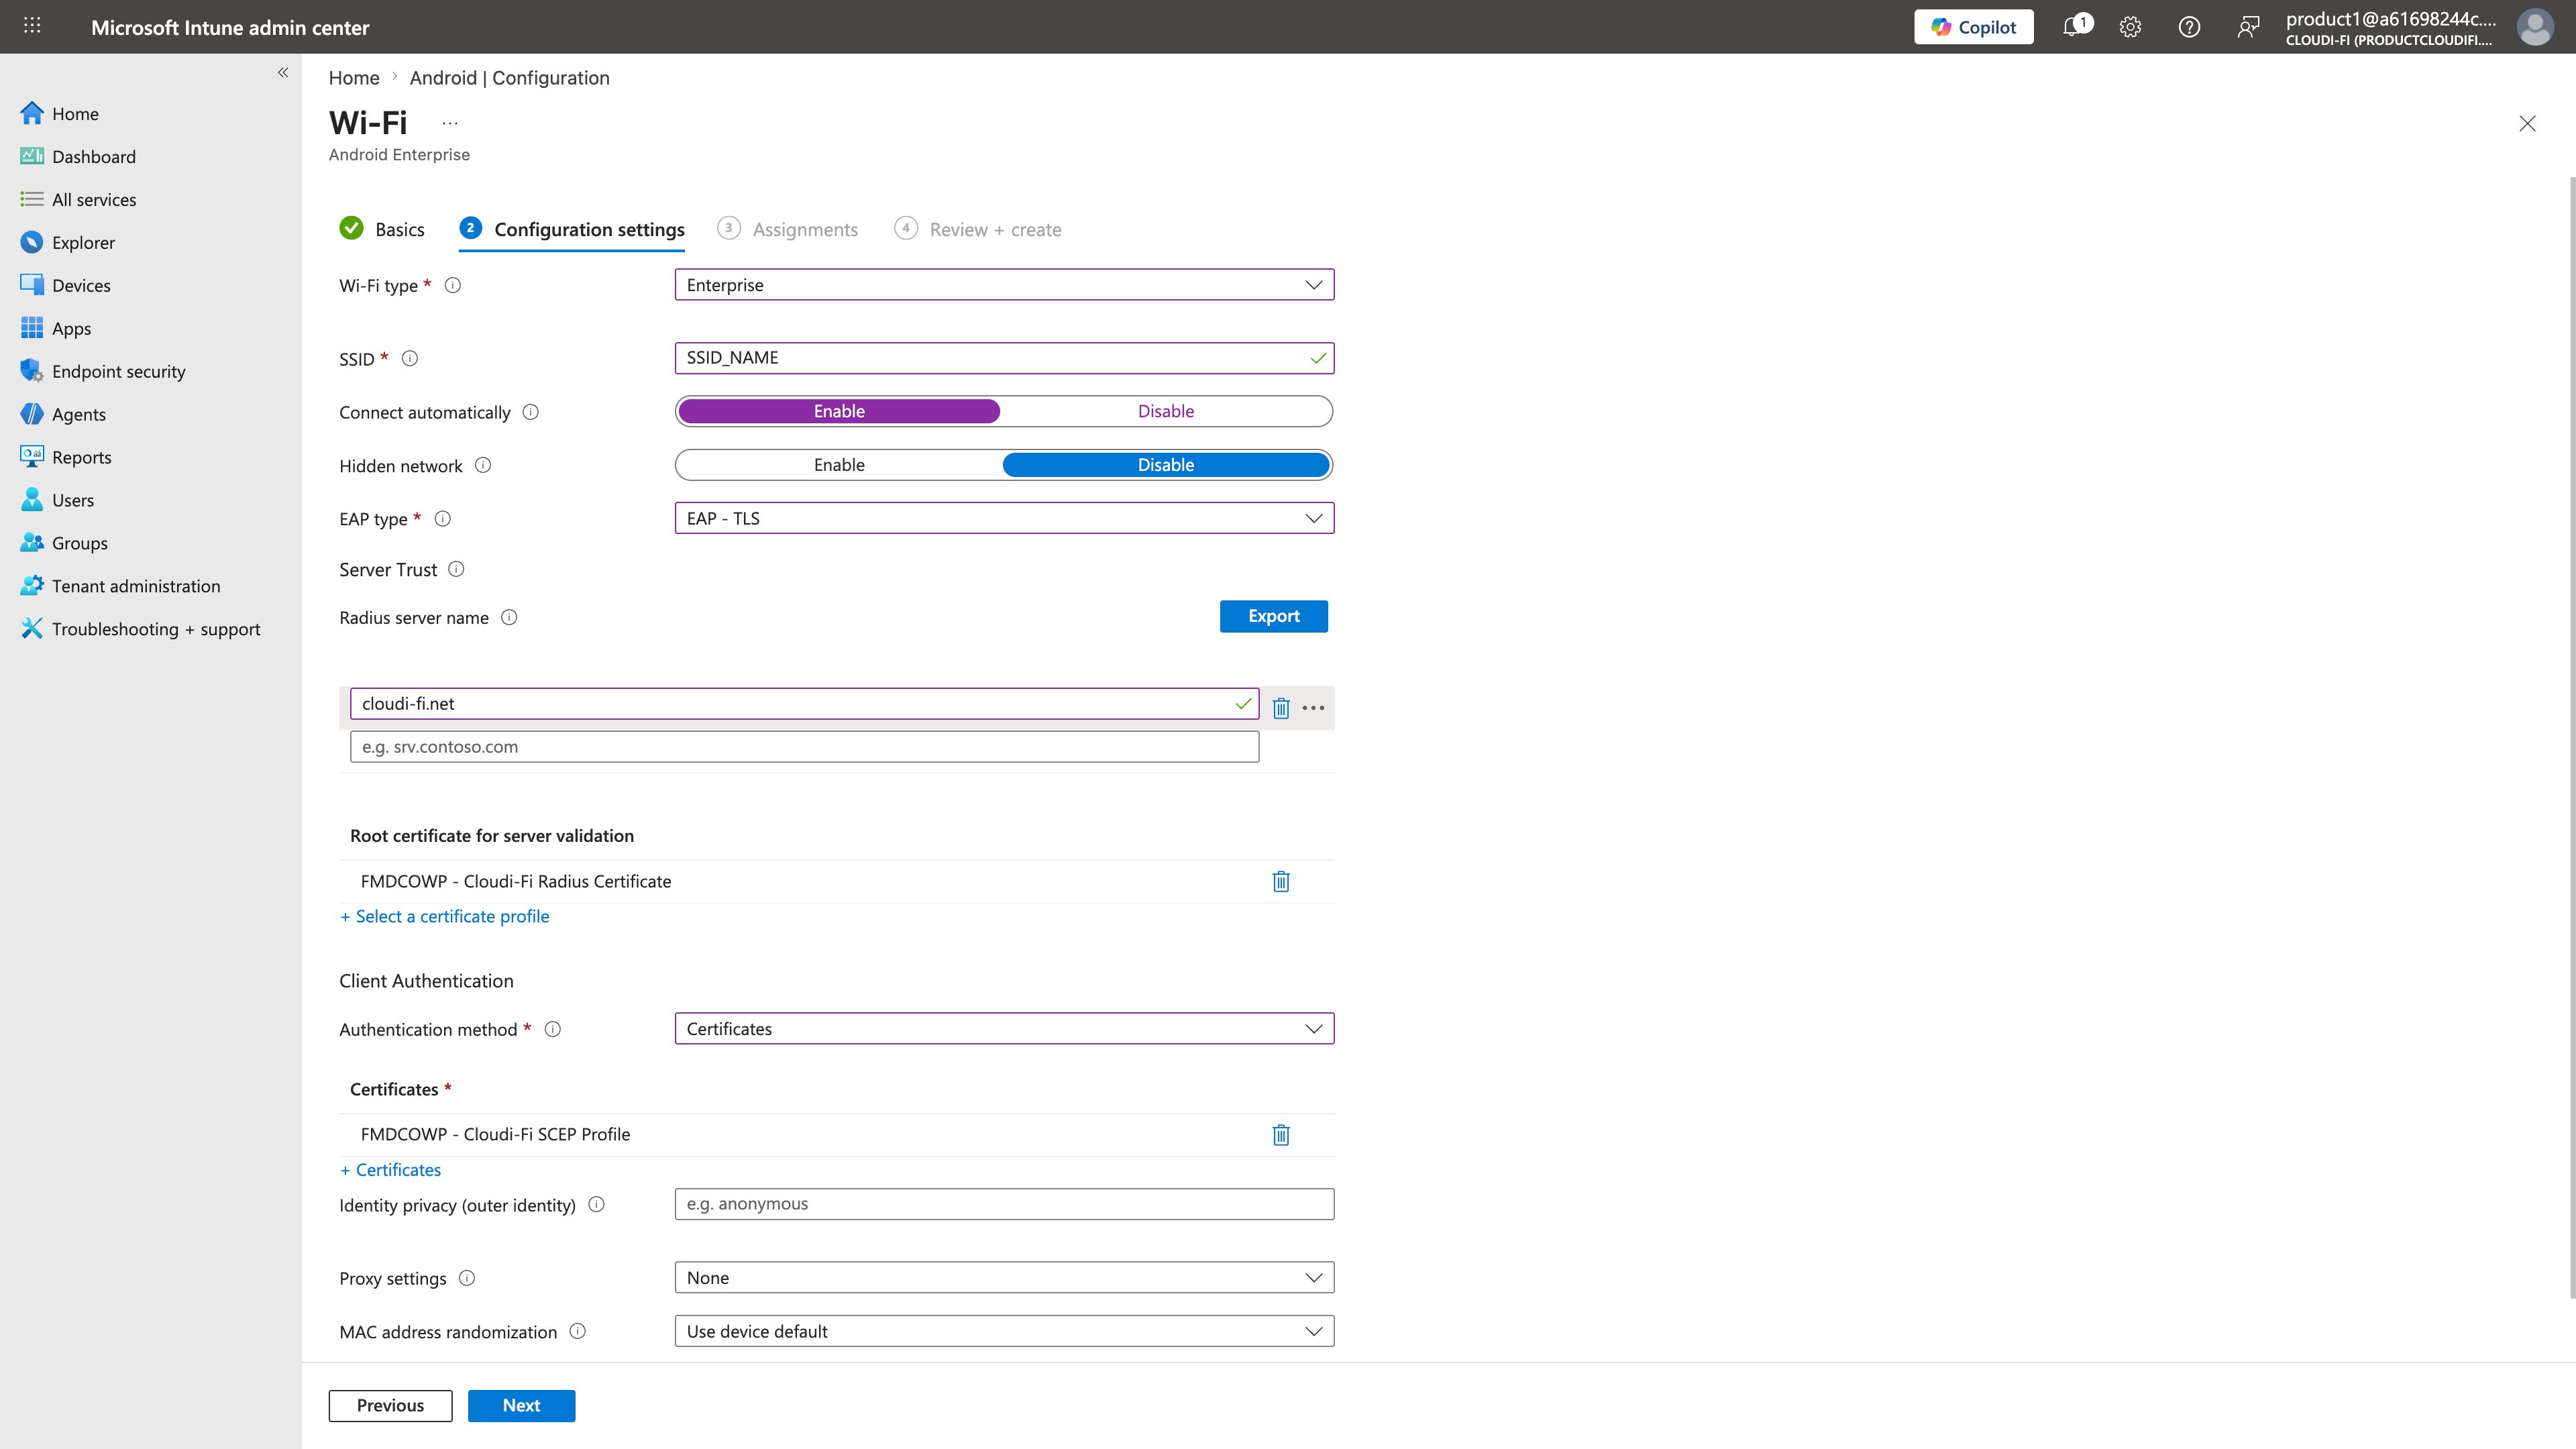Show info for SSID field
This screenshot has height=1449, width=2576.
coord(410,358)
